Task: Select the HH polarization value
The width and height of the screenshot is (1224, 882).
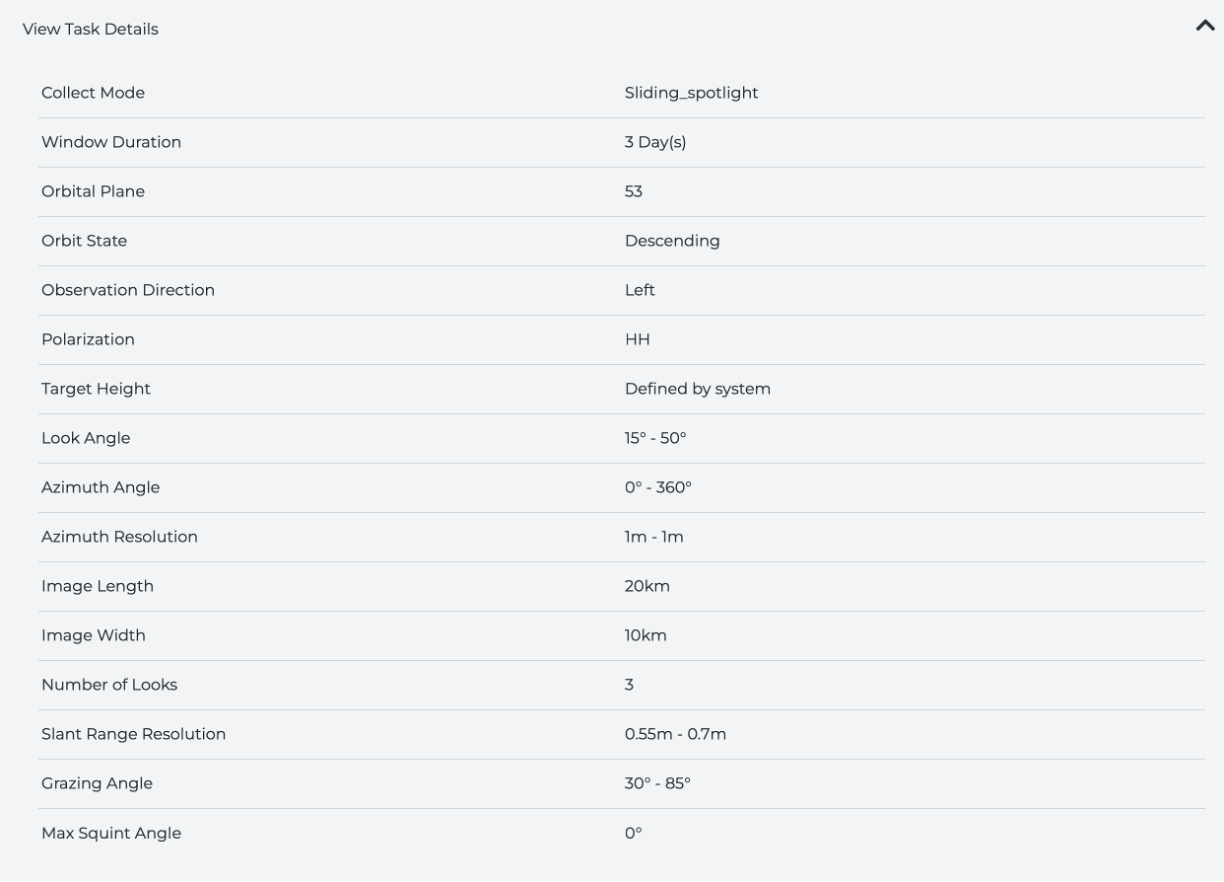Action: [x=637, y=339]
